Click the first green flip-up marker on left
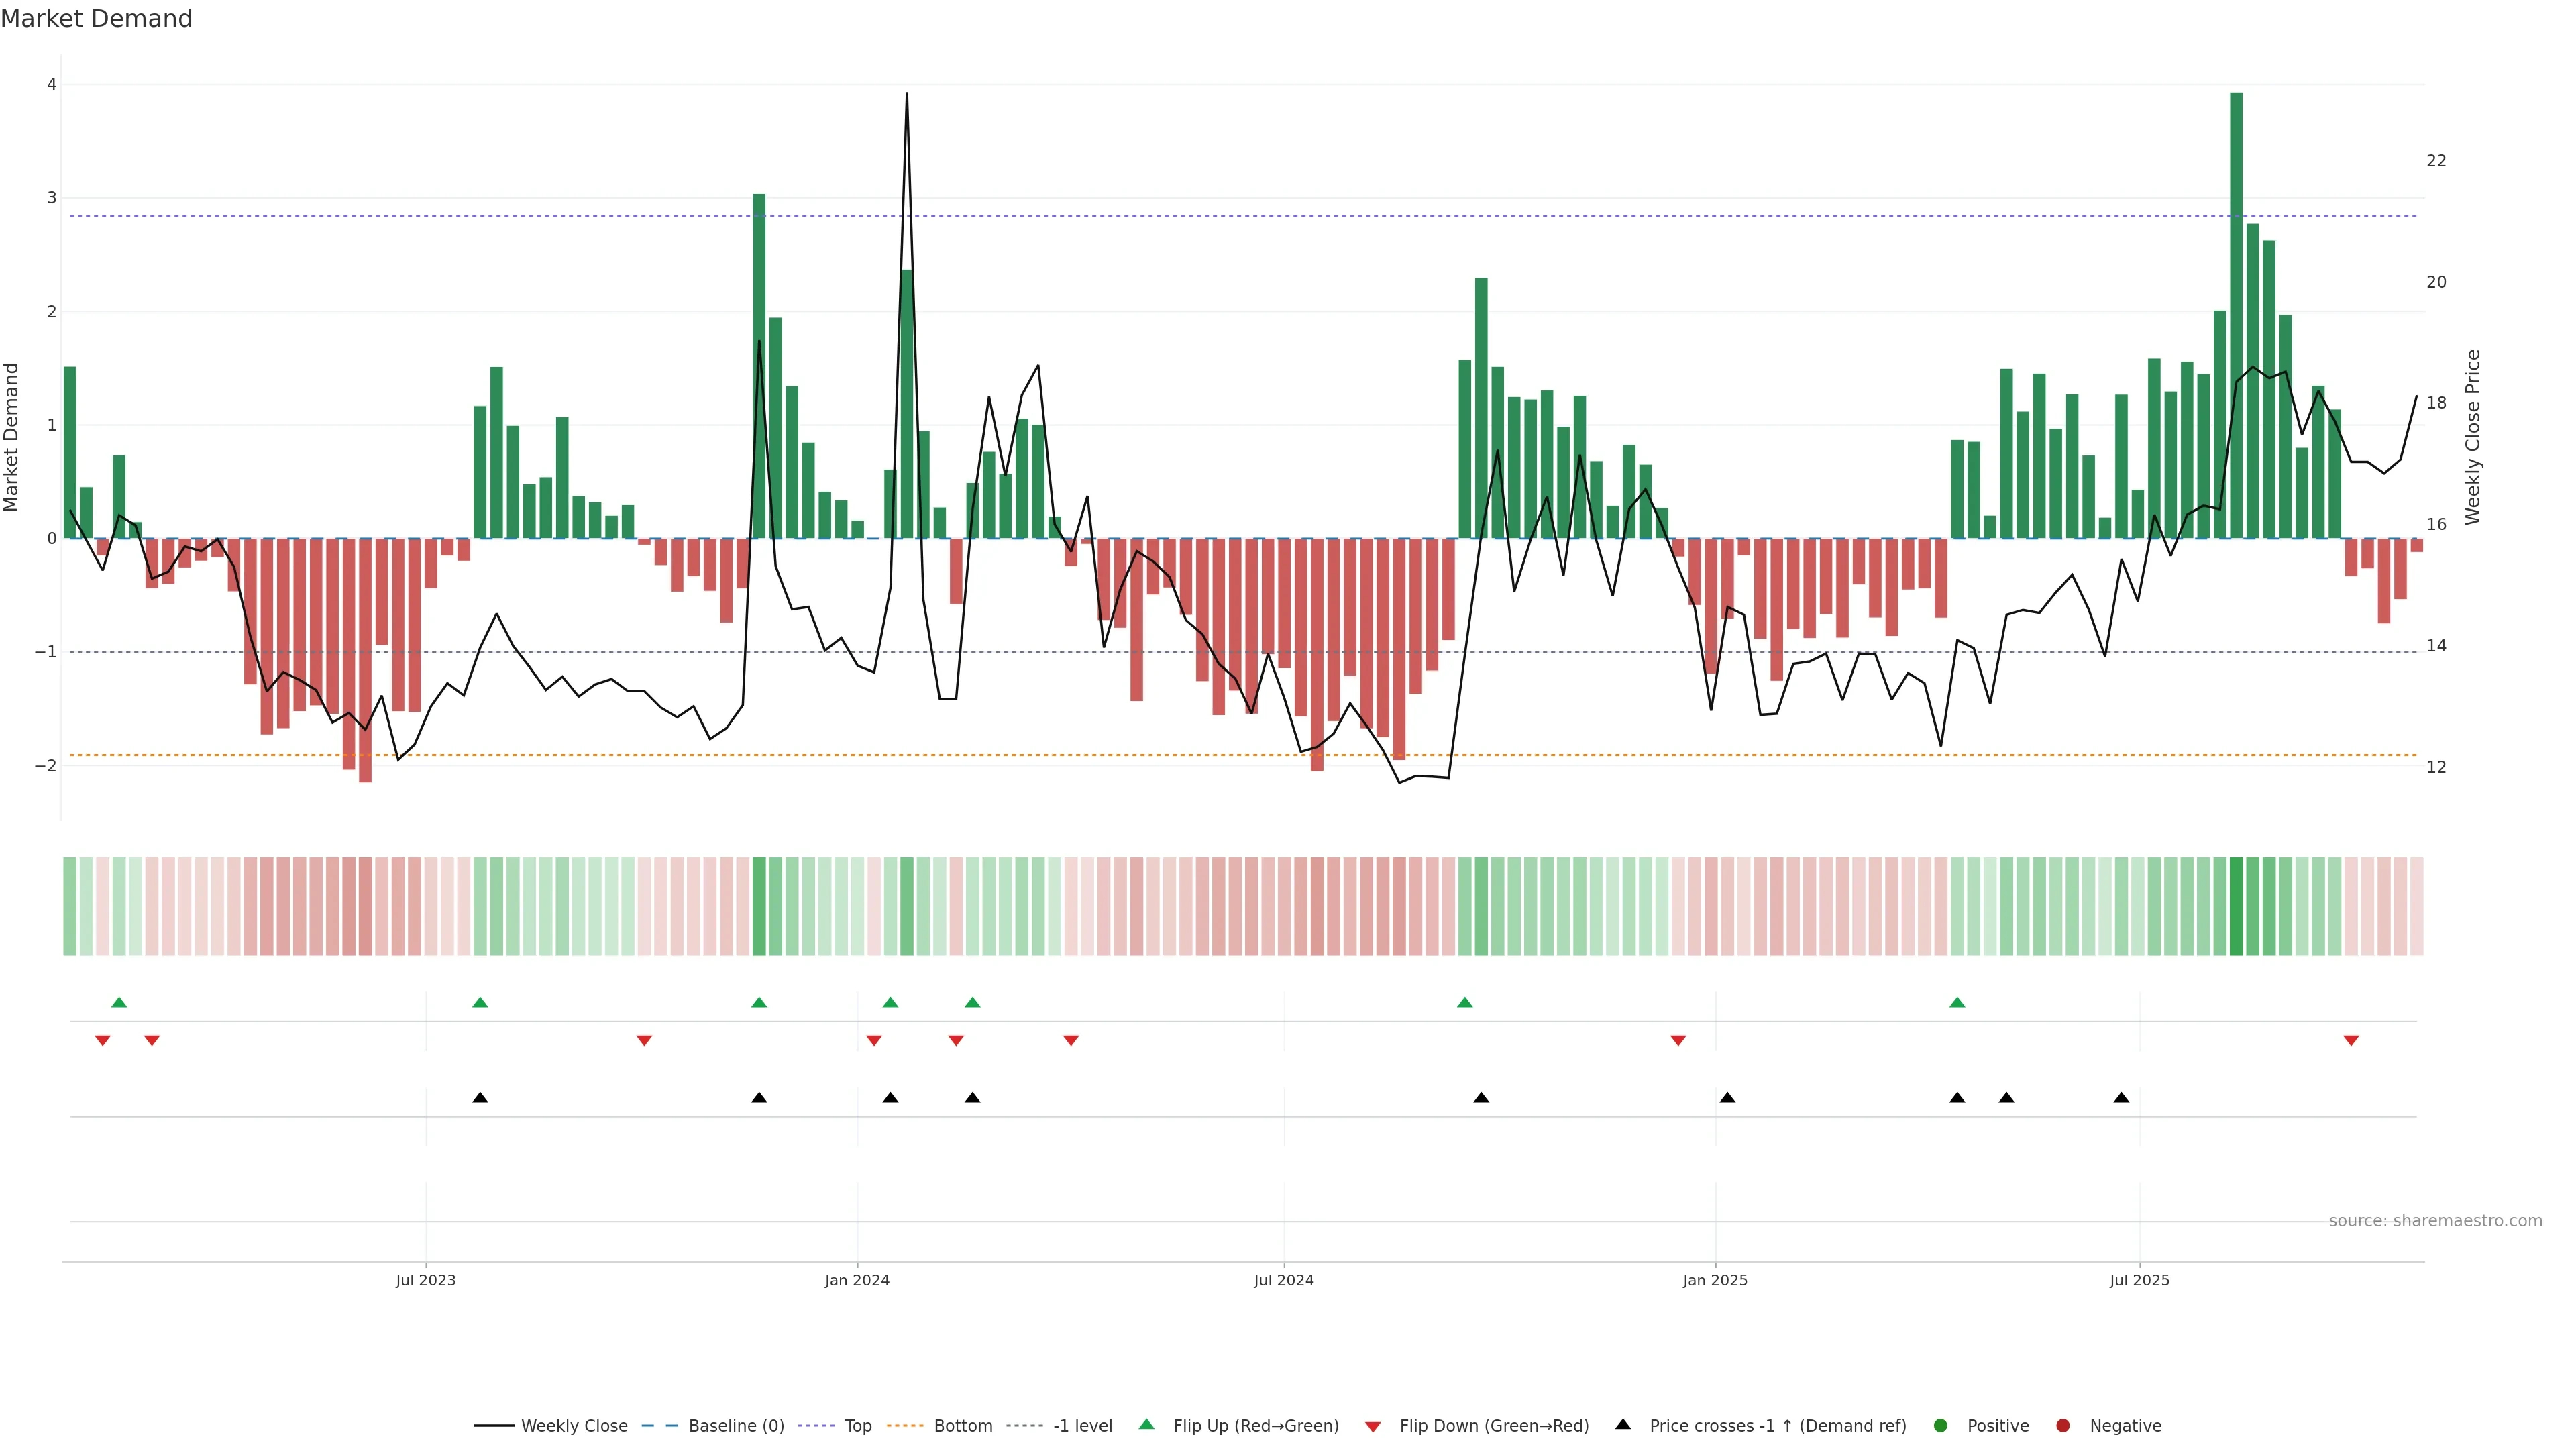The image size is (2576, 1449). tap(119, 1002)
